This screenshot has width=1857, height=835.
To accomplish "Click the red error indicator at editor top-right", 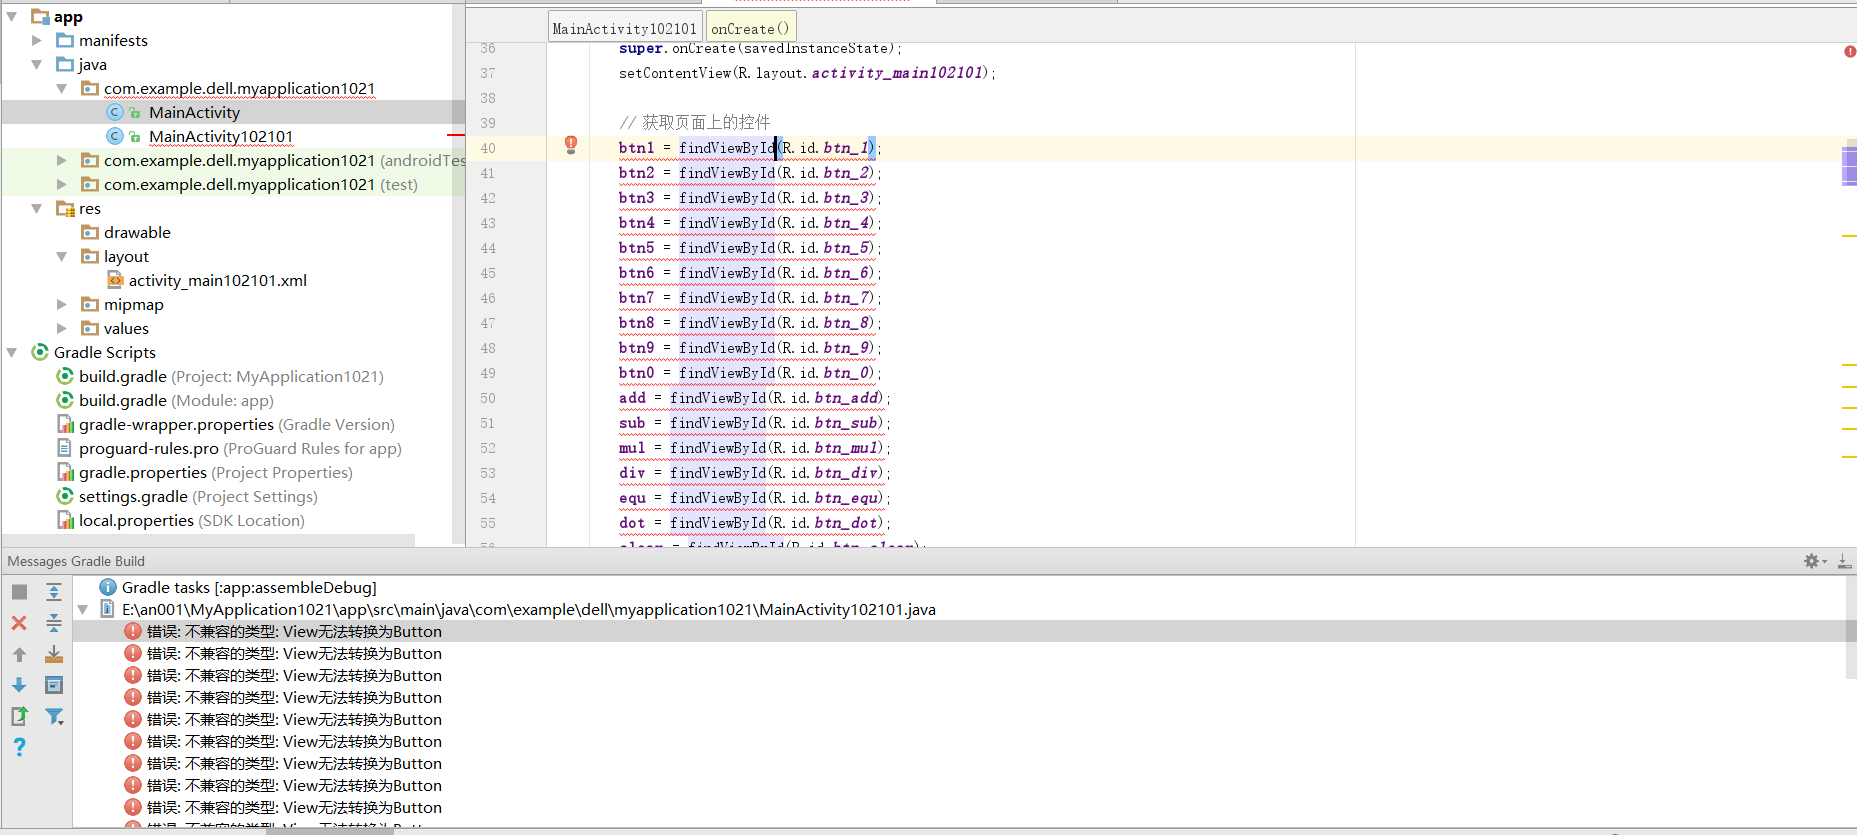I will click(x=1850, y=51).
